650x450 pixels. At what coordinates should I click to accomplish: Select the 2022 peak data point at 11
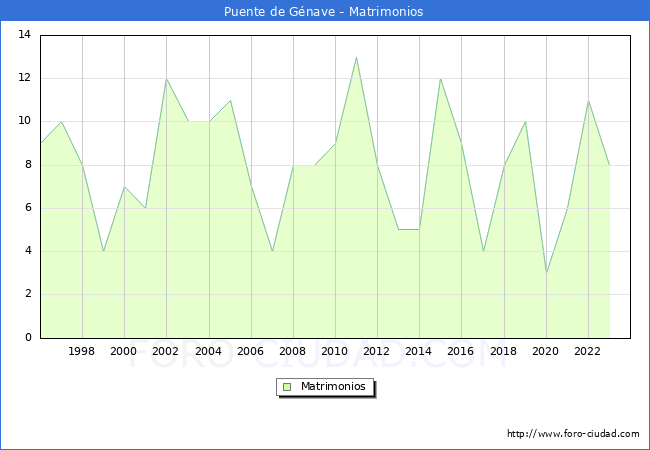(x=588, y=101)
